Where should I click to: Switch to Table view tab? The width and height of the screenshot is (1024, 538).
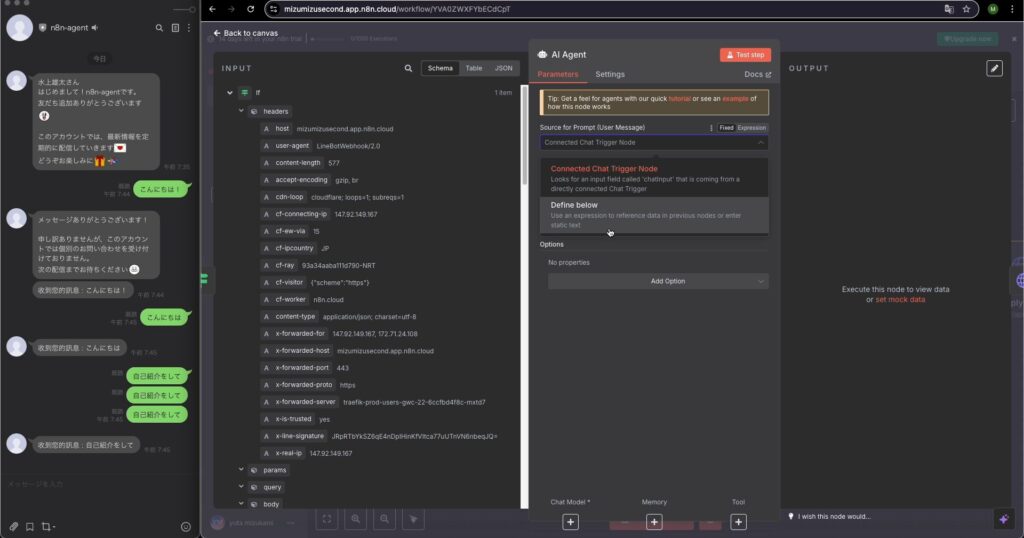[473, 68]
